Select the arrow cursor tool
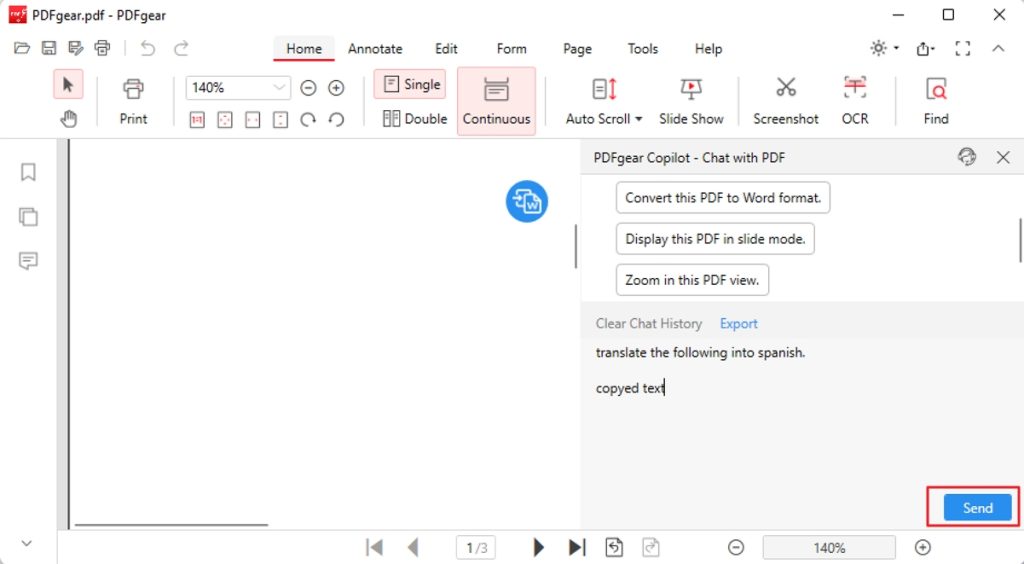The image size is (1024, 564). pyautogui.click(x=68, y=85)
